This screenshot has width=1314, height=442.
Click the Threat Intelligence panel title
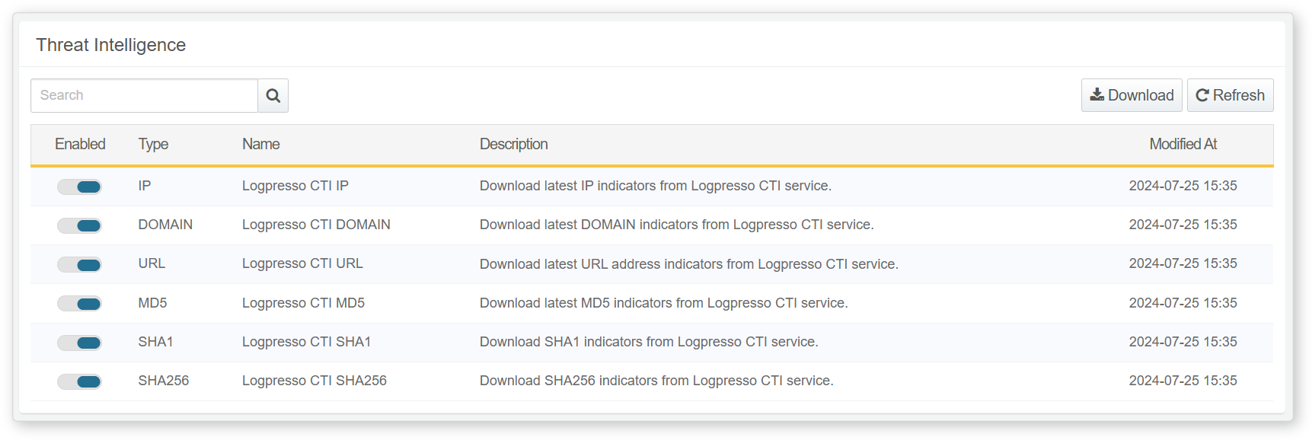click(x=111, y=45)
